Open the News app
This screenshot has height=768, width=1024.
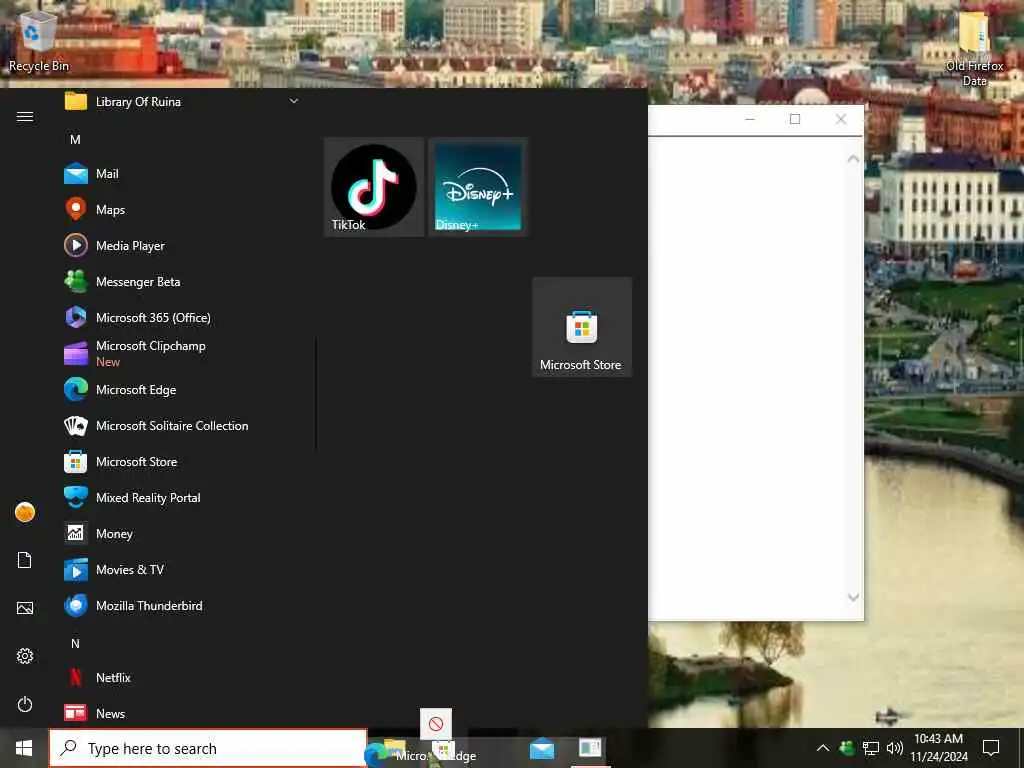pyautogui.click(x=182, y=713)
